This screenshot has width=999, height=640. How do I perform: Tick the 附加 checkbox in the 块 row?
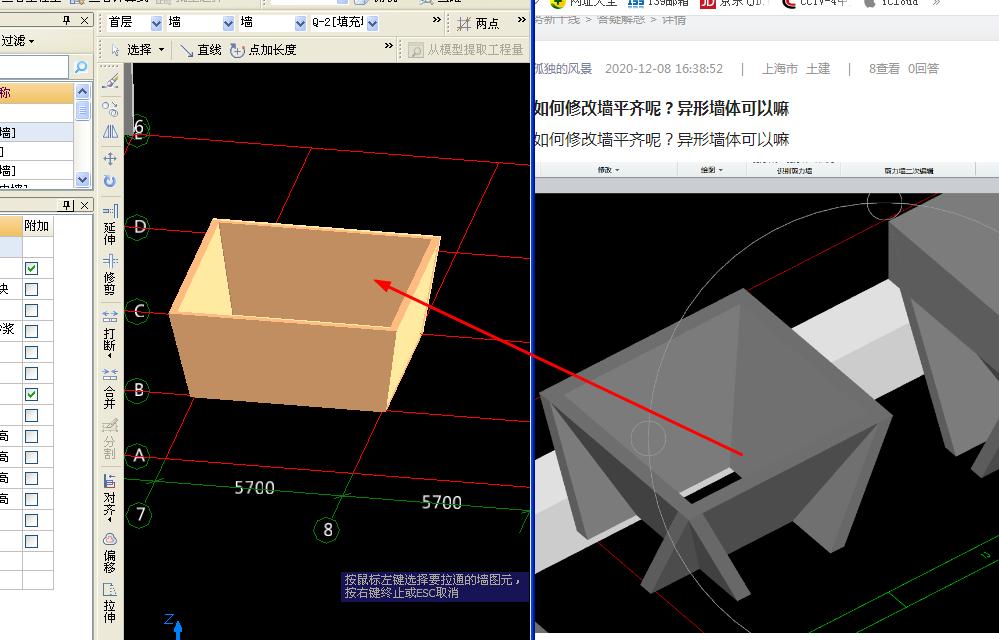click(31, 289)
